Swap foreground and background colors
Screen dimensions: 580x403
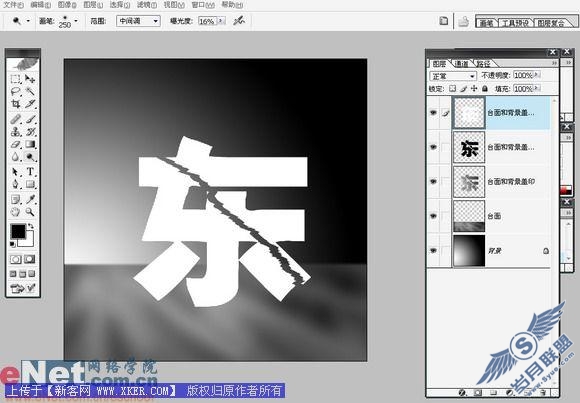pos(31,225)
